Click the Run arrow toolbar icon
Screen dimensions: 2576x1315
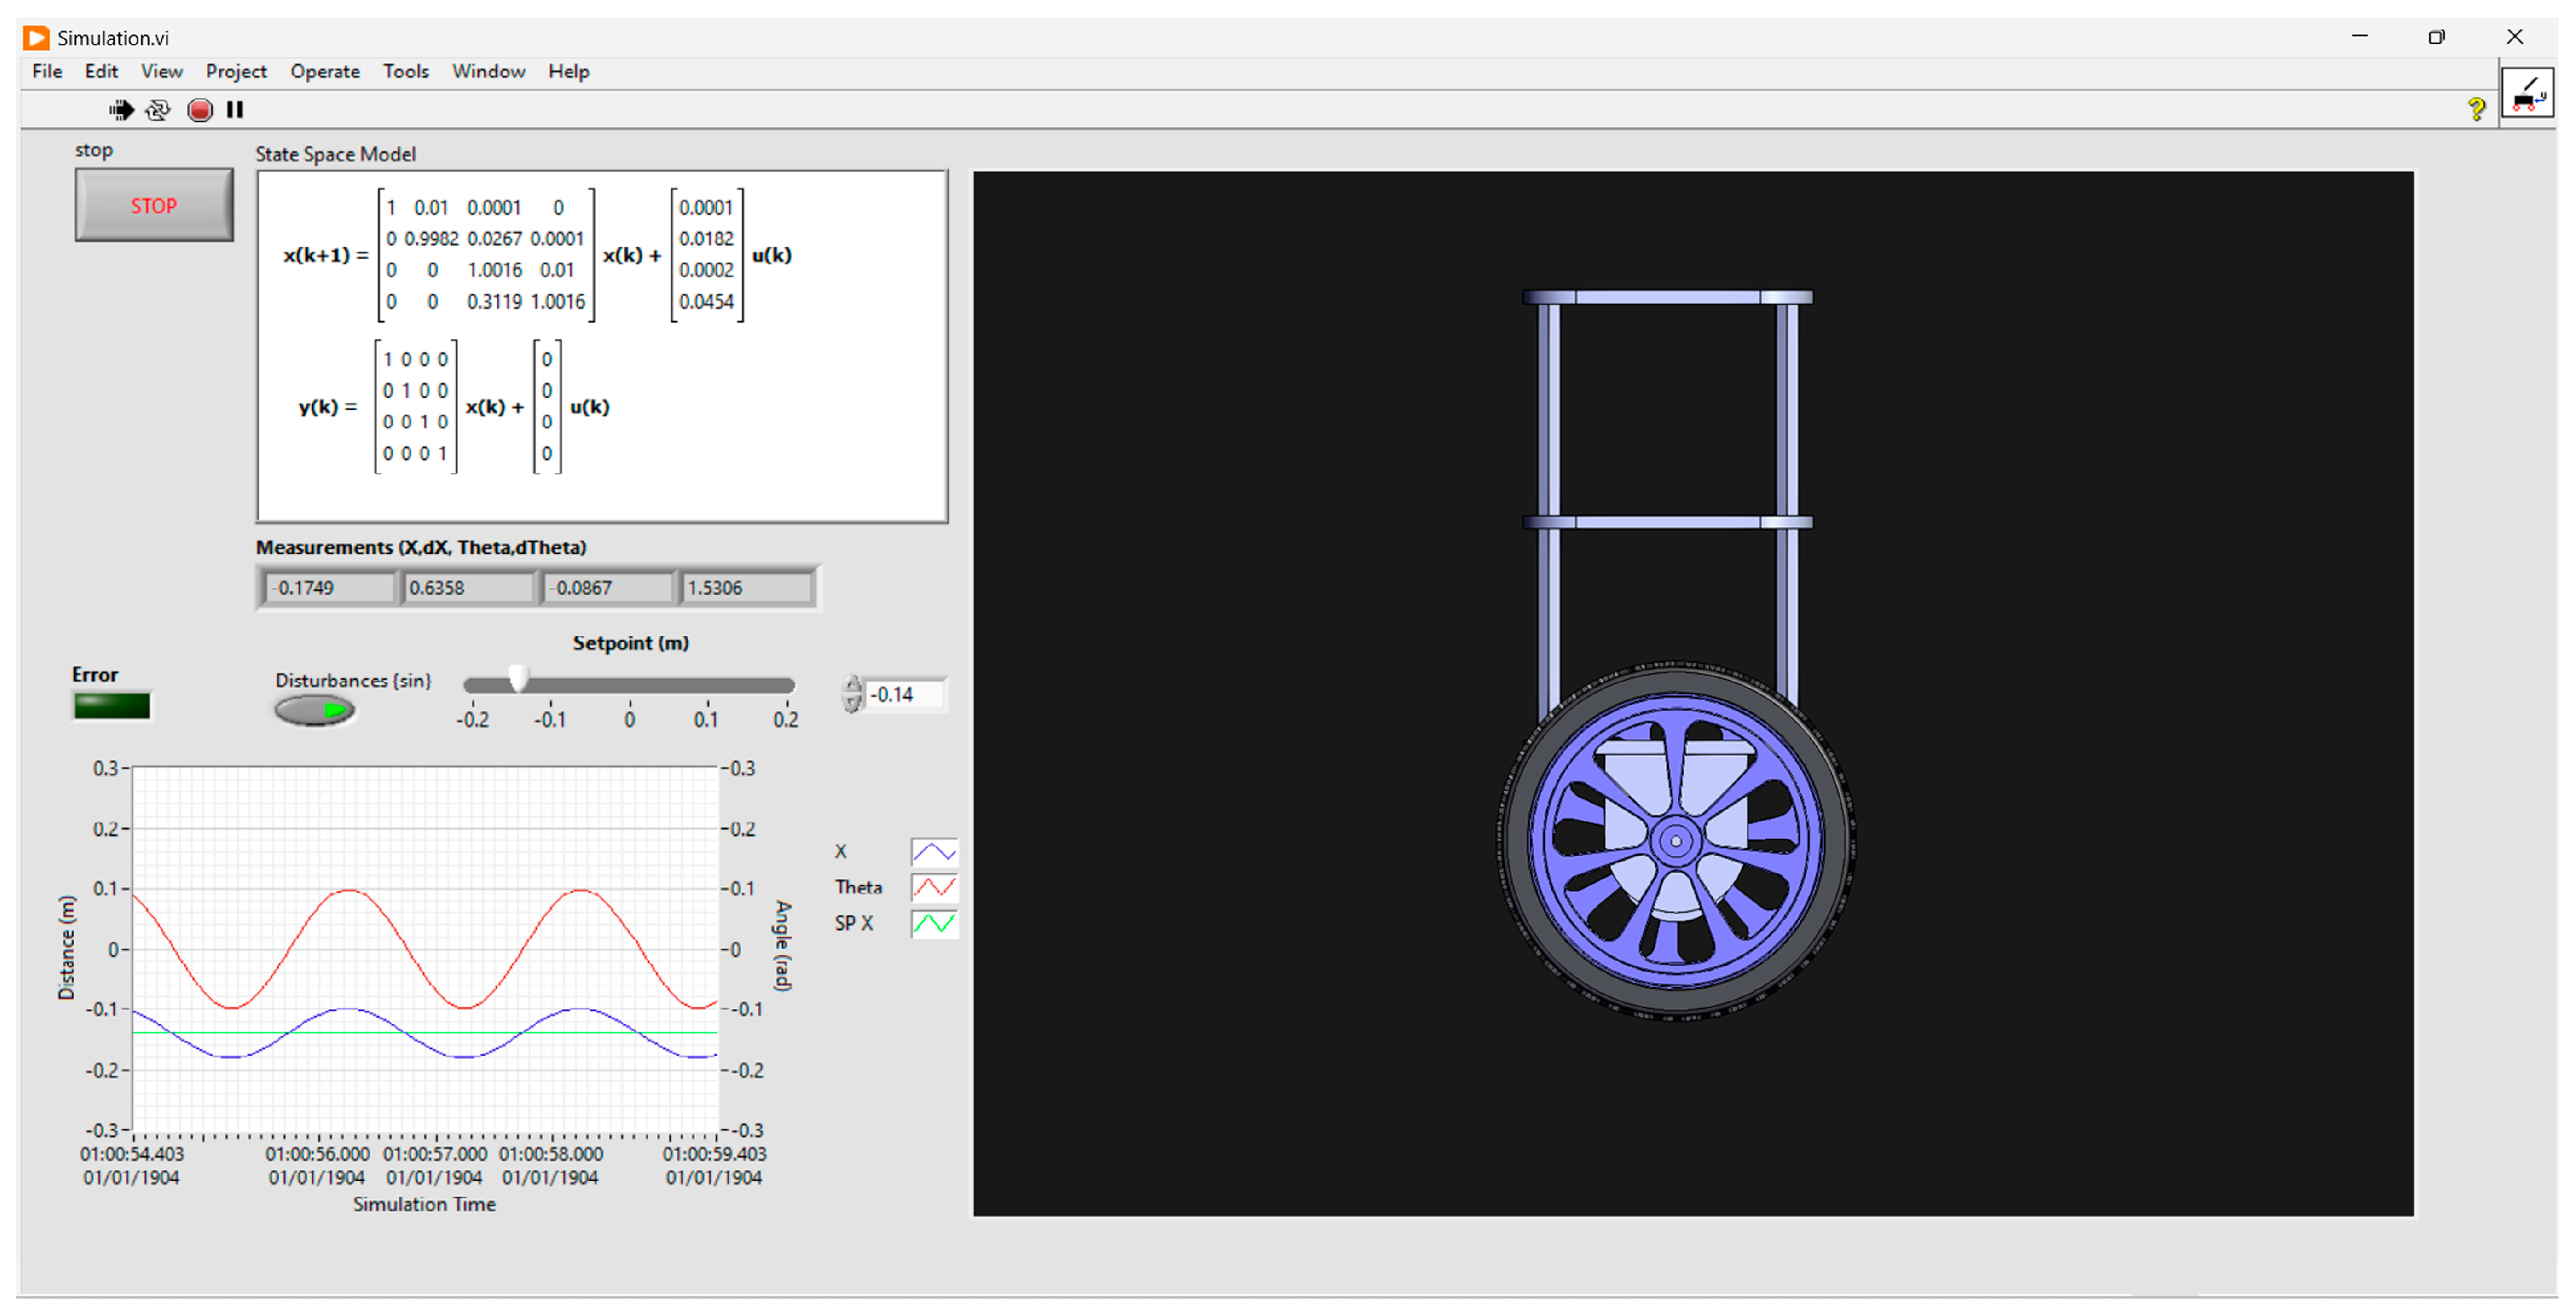coord(121,110)
